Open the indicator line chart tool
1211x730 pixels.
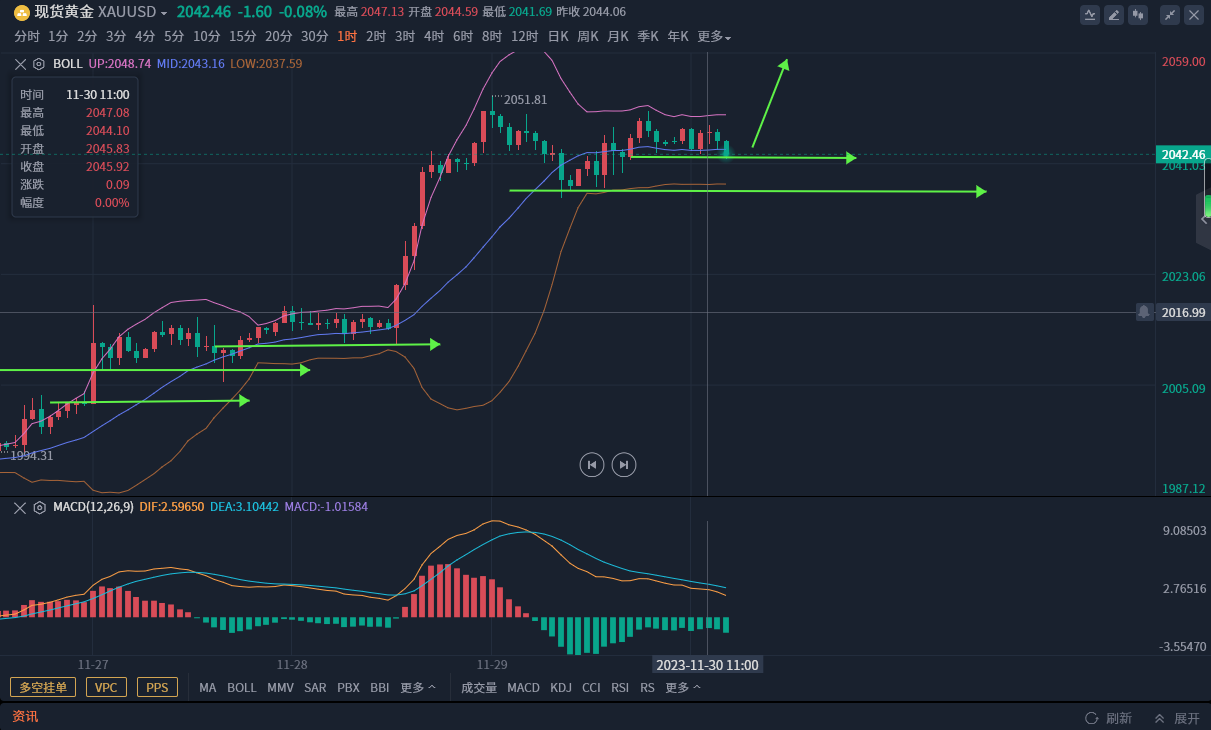click(1090, 15)
